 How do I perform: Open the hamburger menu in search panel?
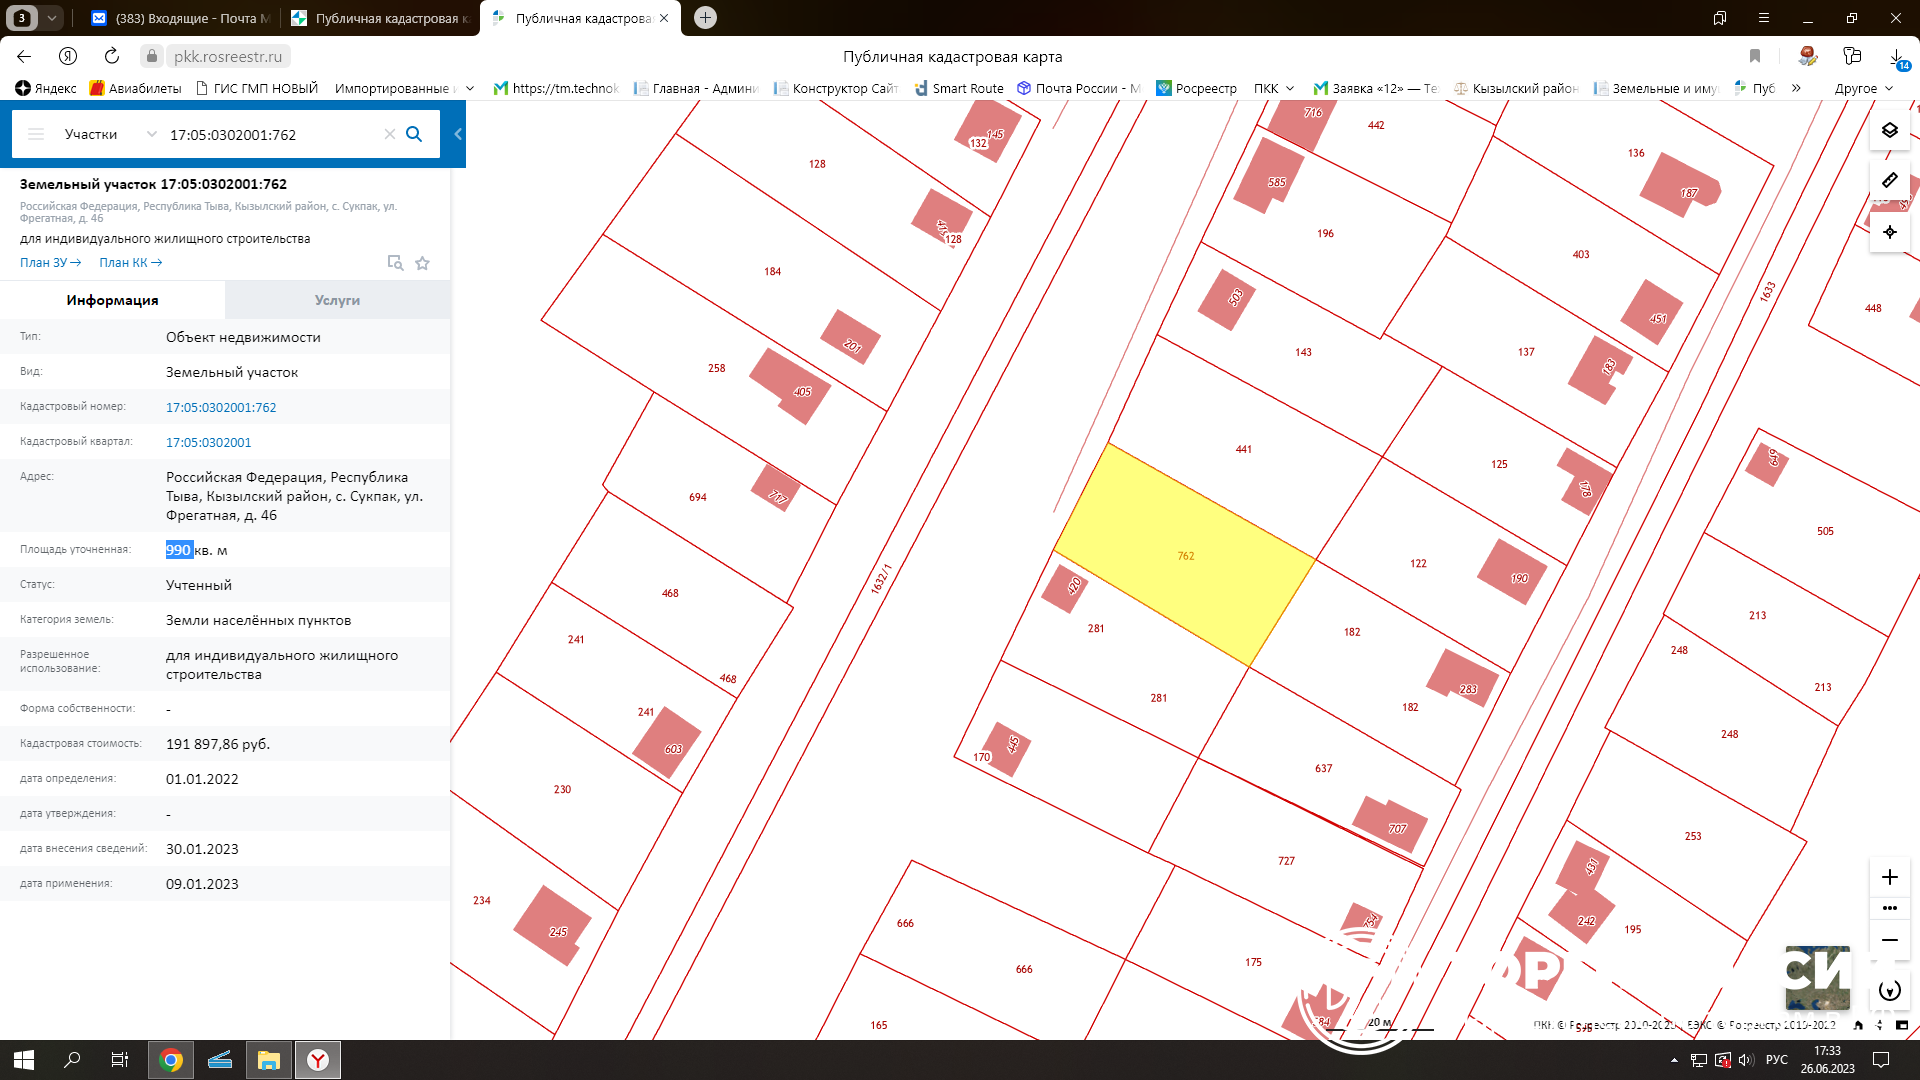[x=36, y=134]
